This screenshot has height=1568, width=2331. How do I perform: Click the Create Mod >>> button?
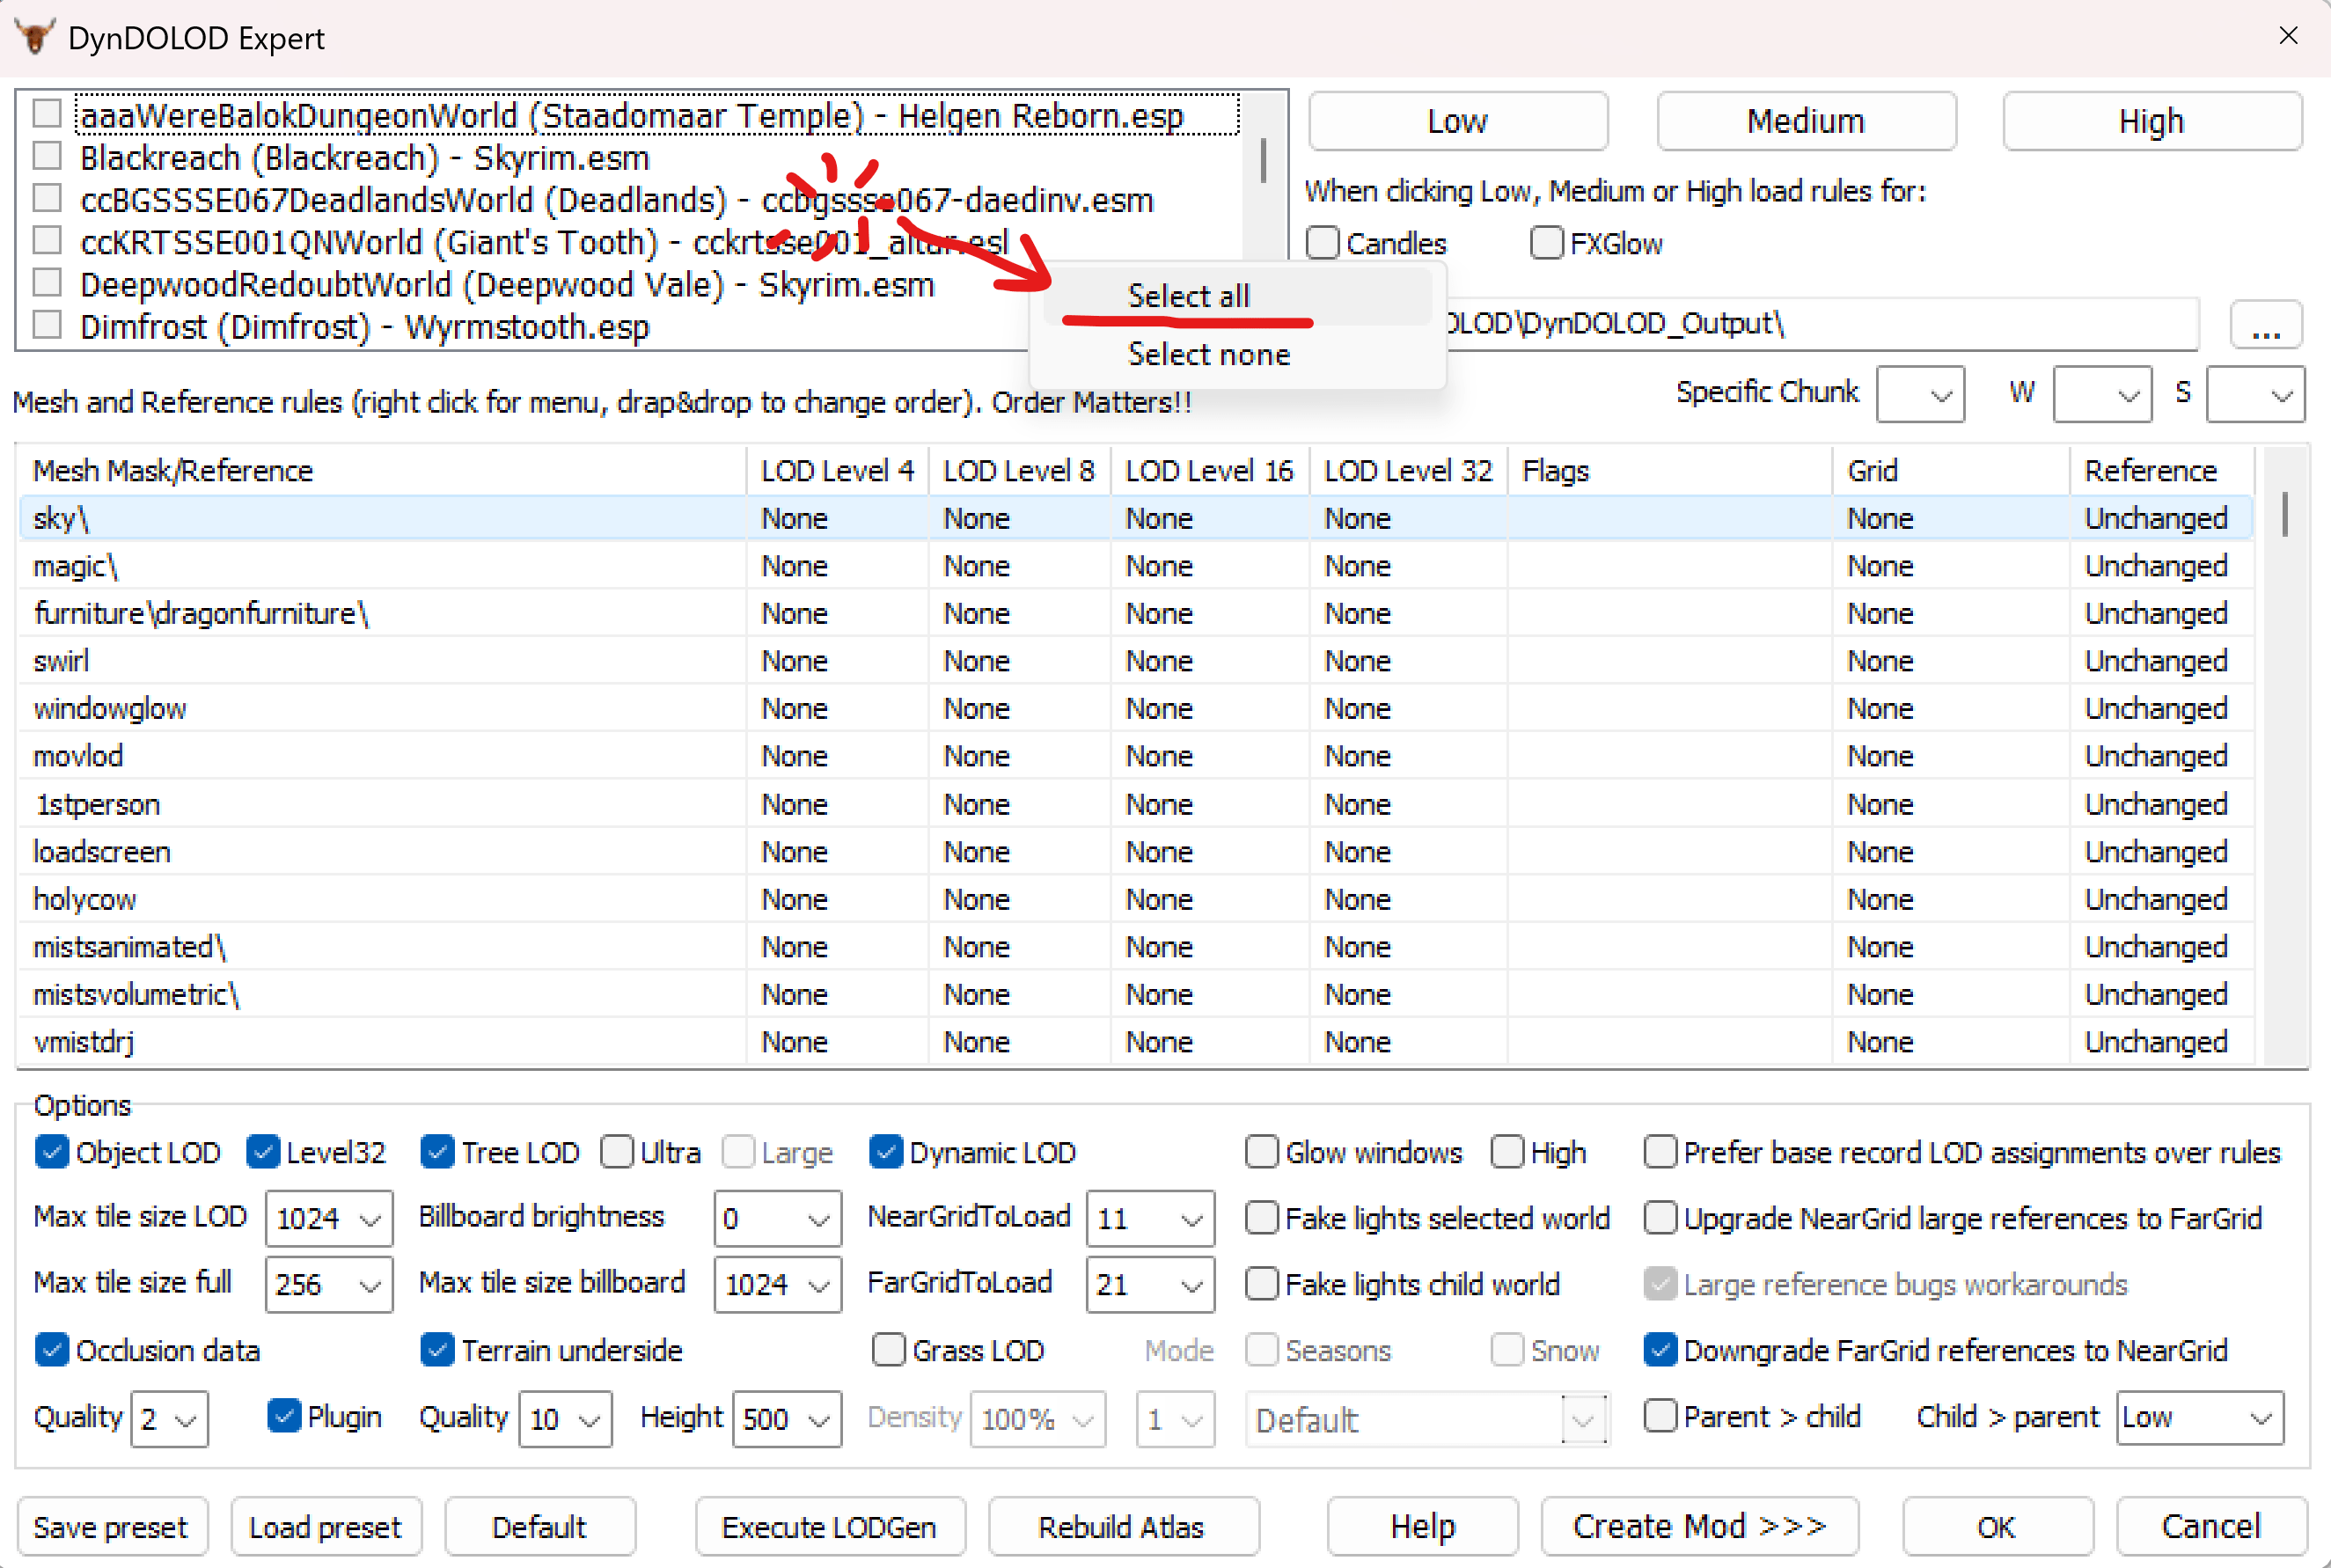pyautogui.click(x=1698, y=1526)
